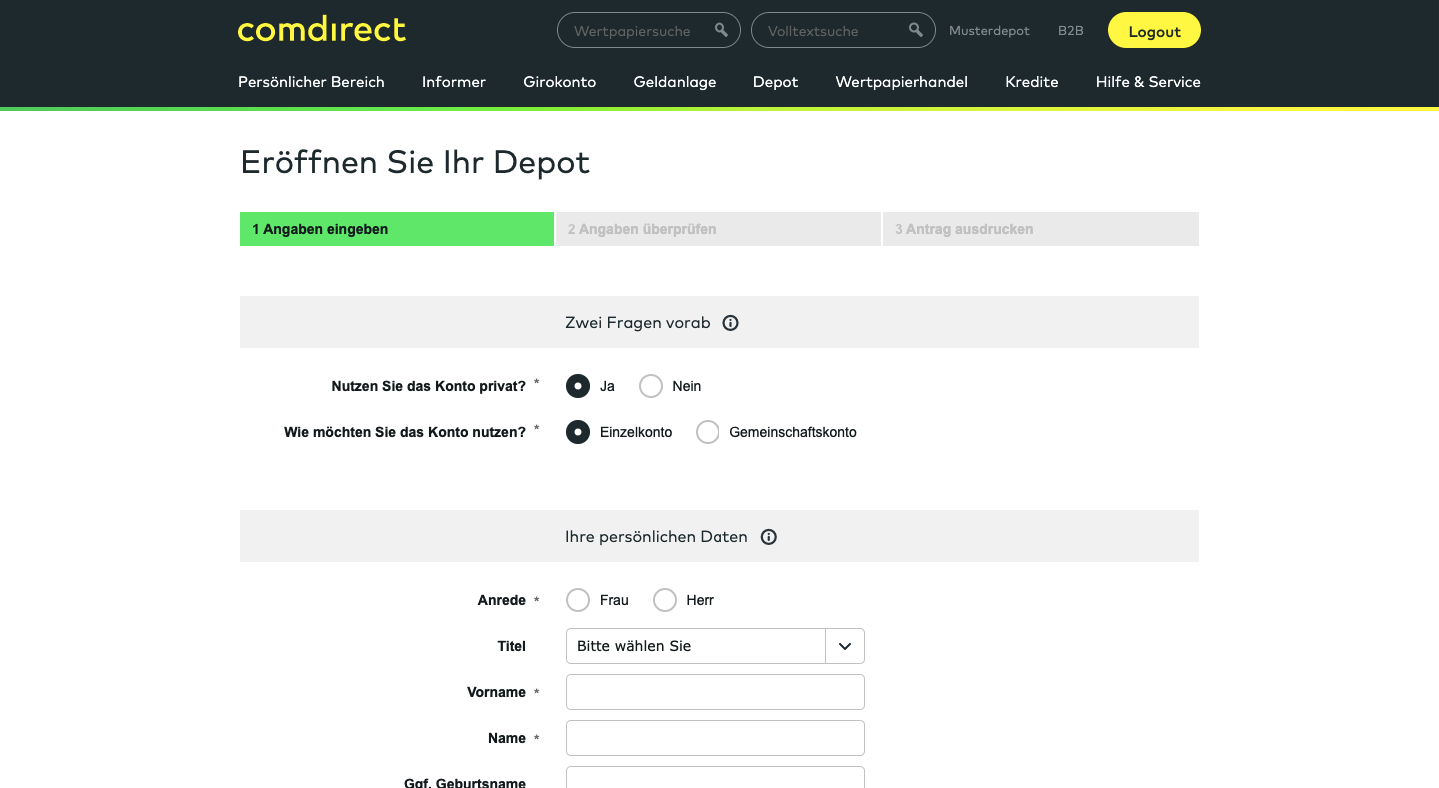Click the comdirect logo
The width and height of the screenshot is (1439, 788).
pyautogui.click(x=321, y=30)
